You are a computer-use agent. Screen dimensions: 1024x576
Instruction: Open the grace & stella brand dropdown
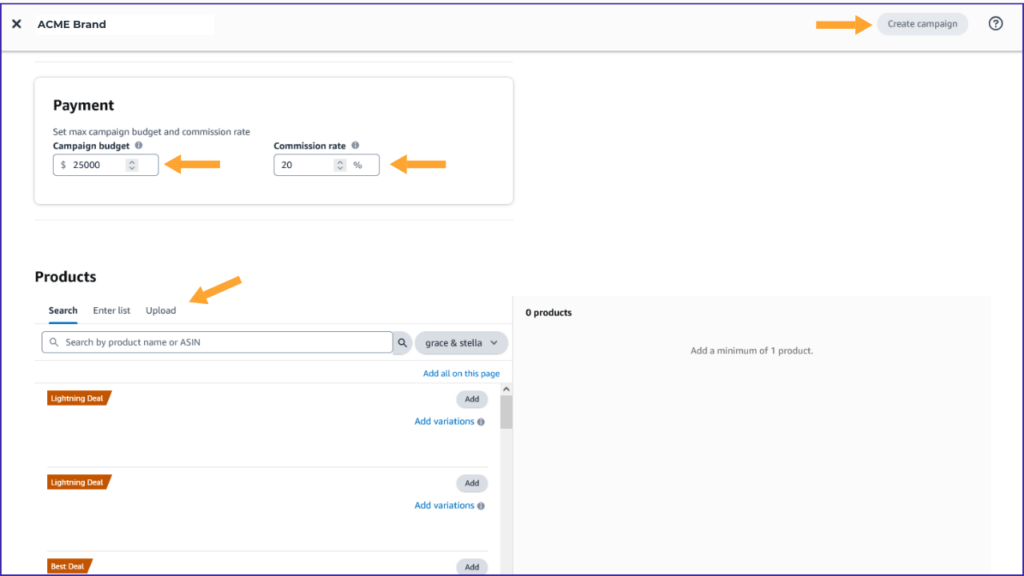coord(460,342)
